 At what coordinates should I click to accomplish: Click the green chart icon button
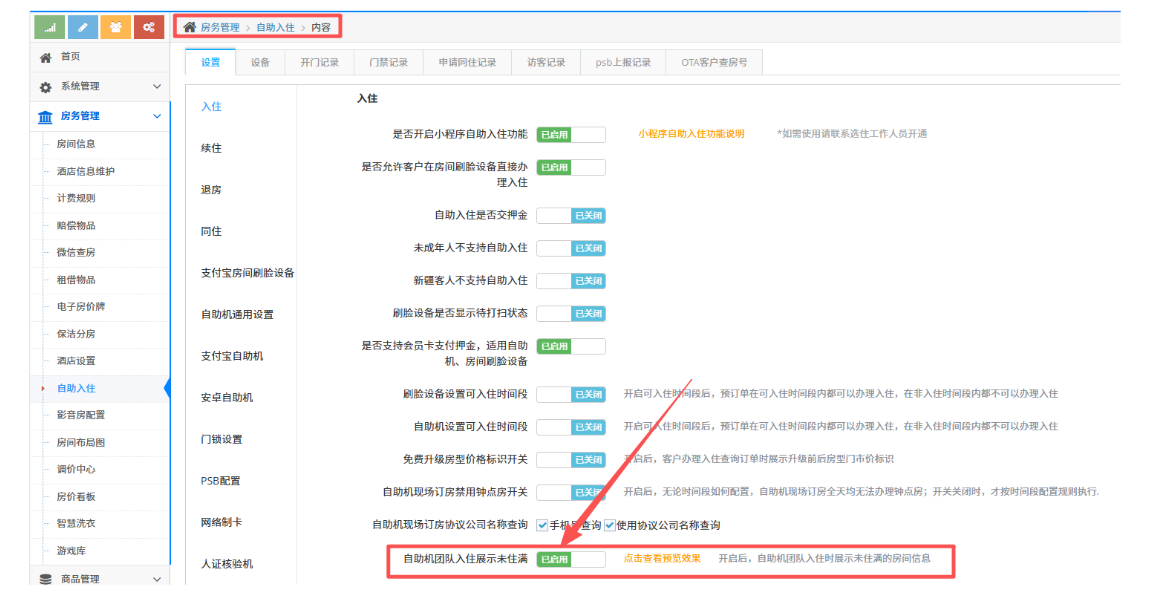coord(49,27)
